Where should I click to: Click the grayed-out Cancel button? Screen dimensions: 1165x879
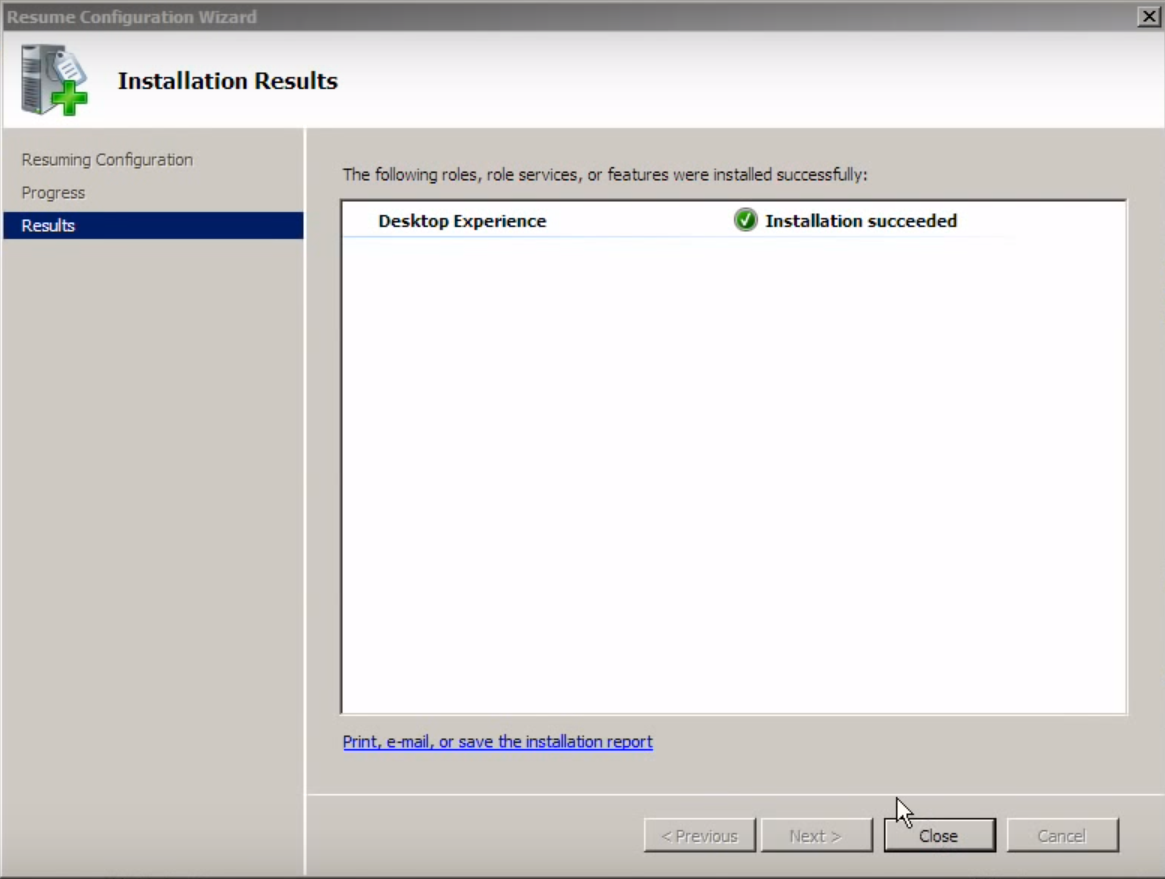(1061, 836)
